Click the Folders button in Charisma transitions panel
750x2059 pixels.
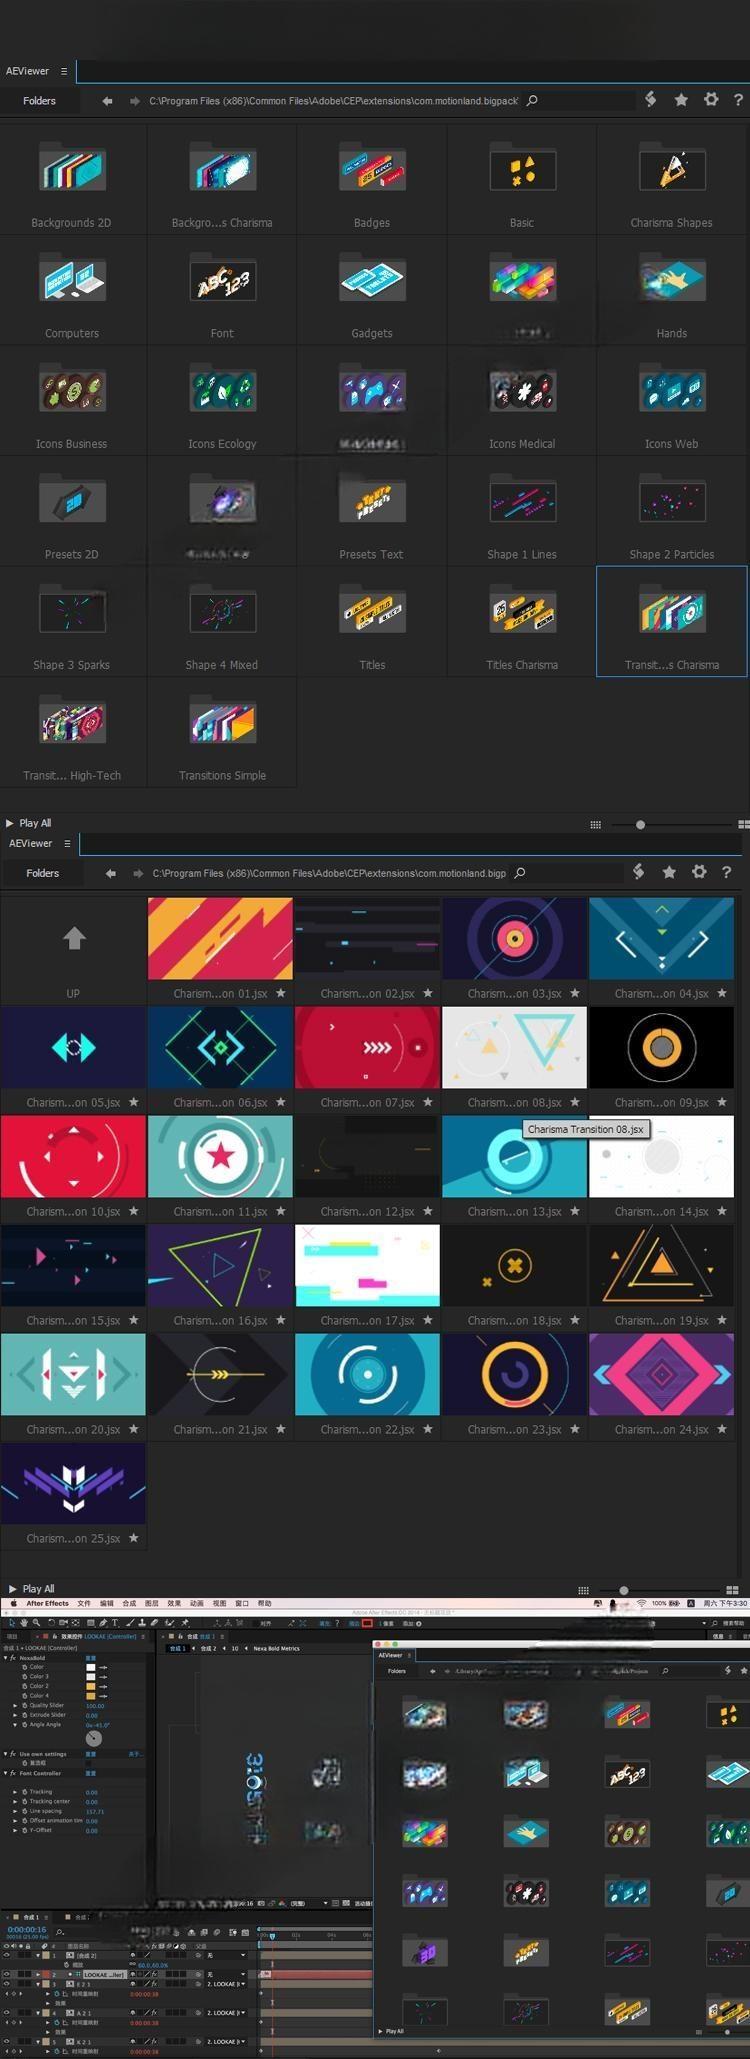pyautogui.click(x=42, y=873)
